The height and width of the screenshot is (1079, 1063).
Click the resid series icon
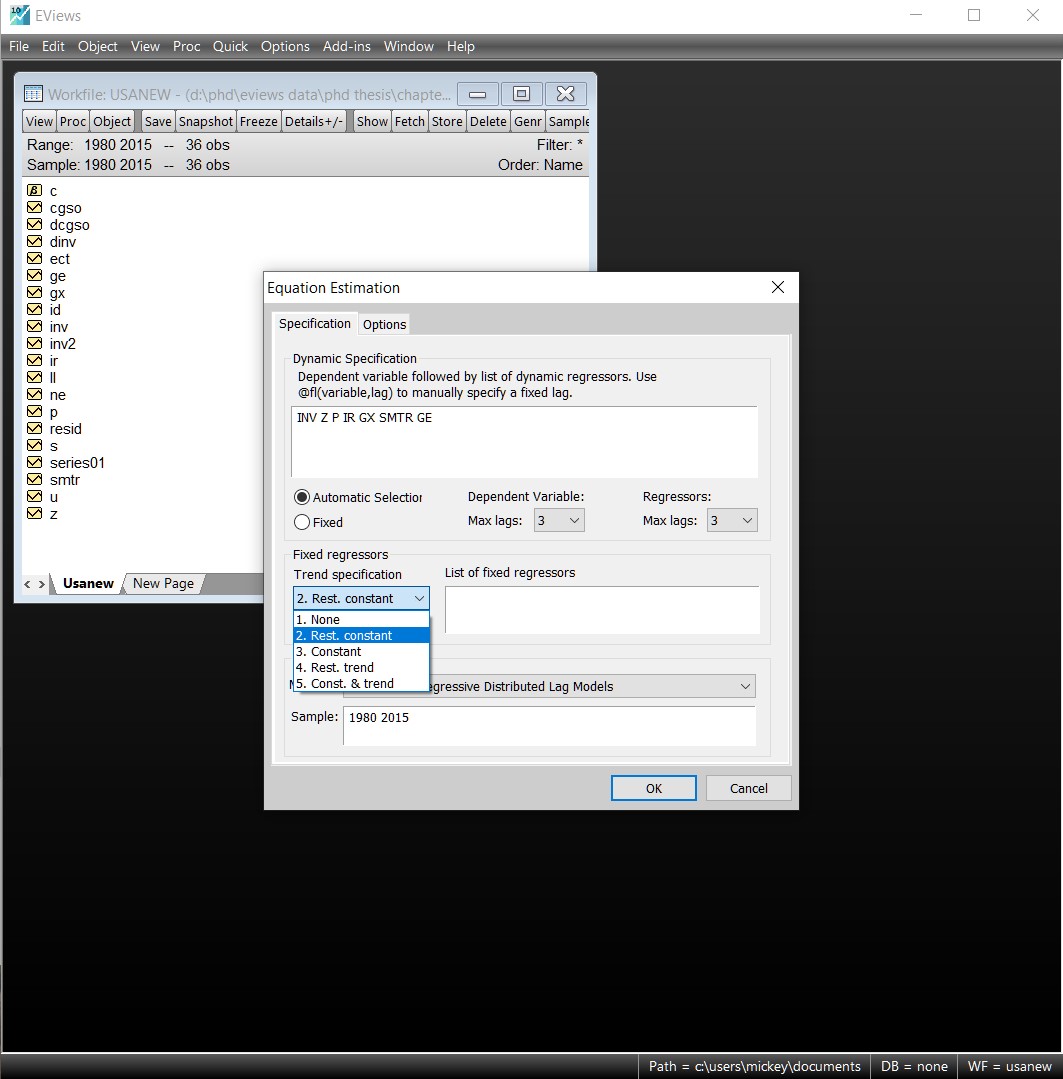point(34,429)
